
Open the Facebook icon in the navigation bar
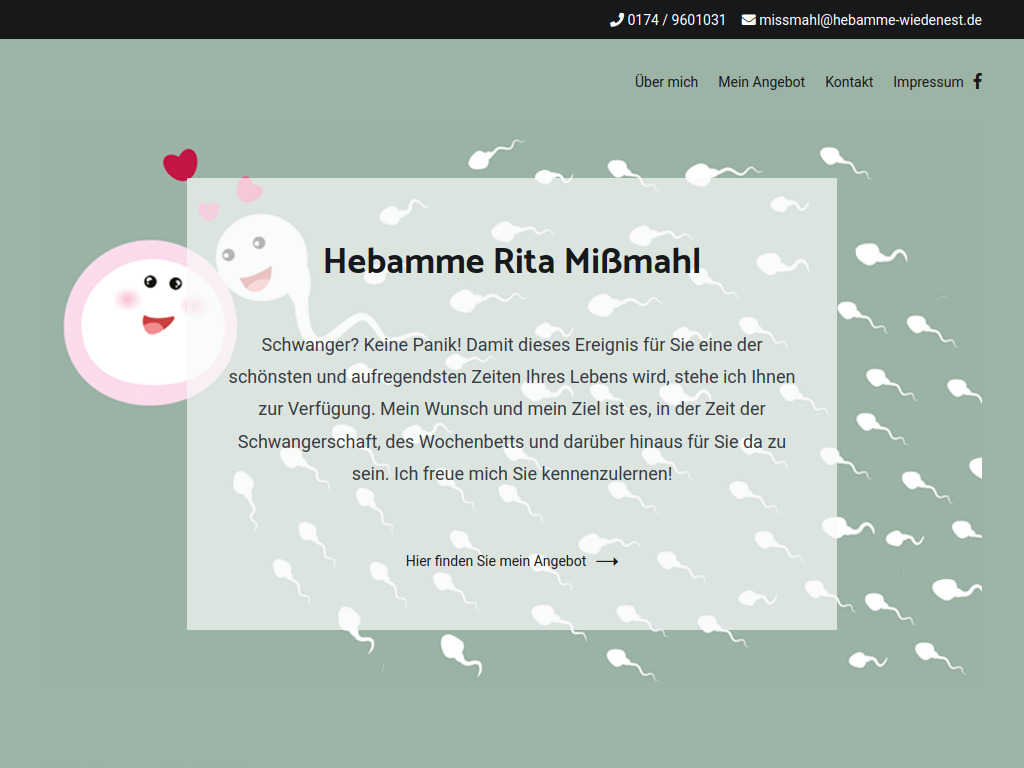coord(977,81)
